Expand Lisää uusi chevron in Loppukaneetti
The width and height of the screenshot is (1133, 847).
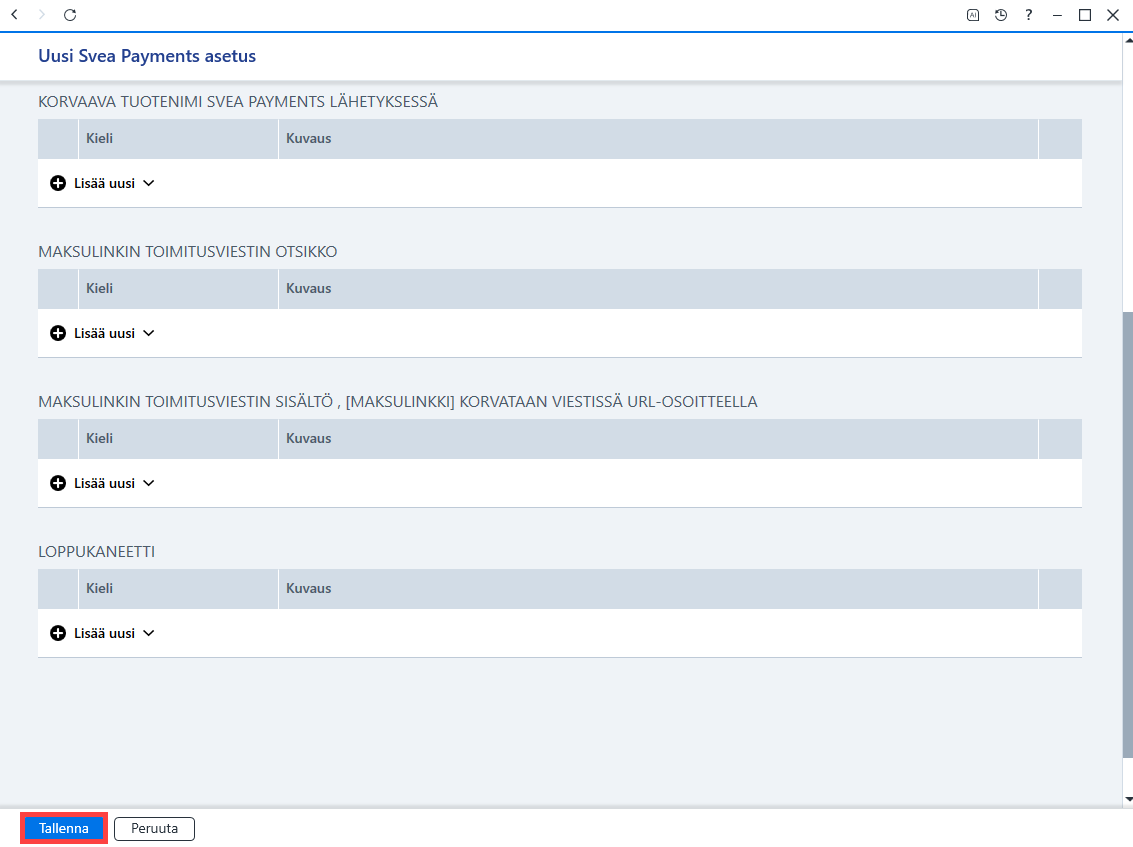point(149,633)
